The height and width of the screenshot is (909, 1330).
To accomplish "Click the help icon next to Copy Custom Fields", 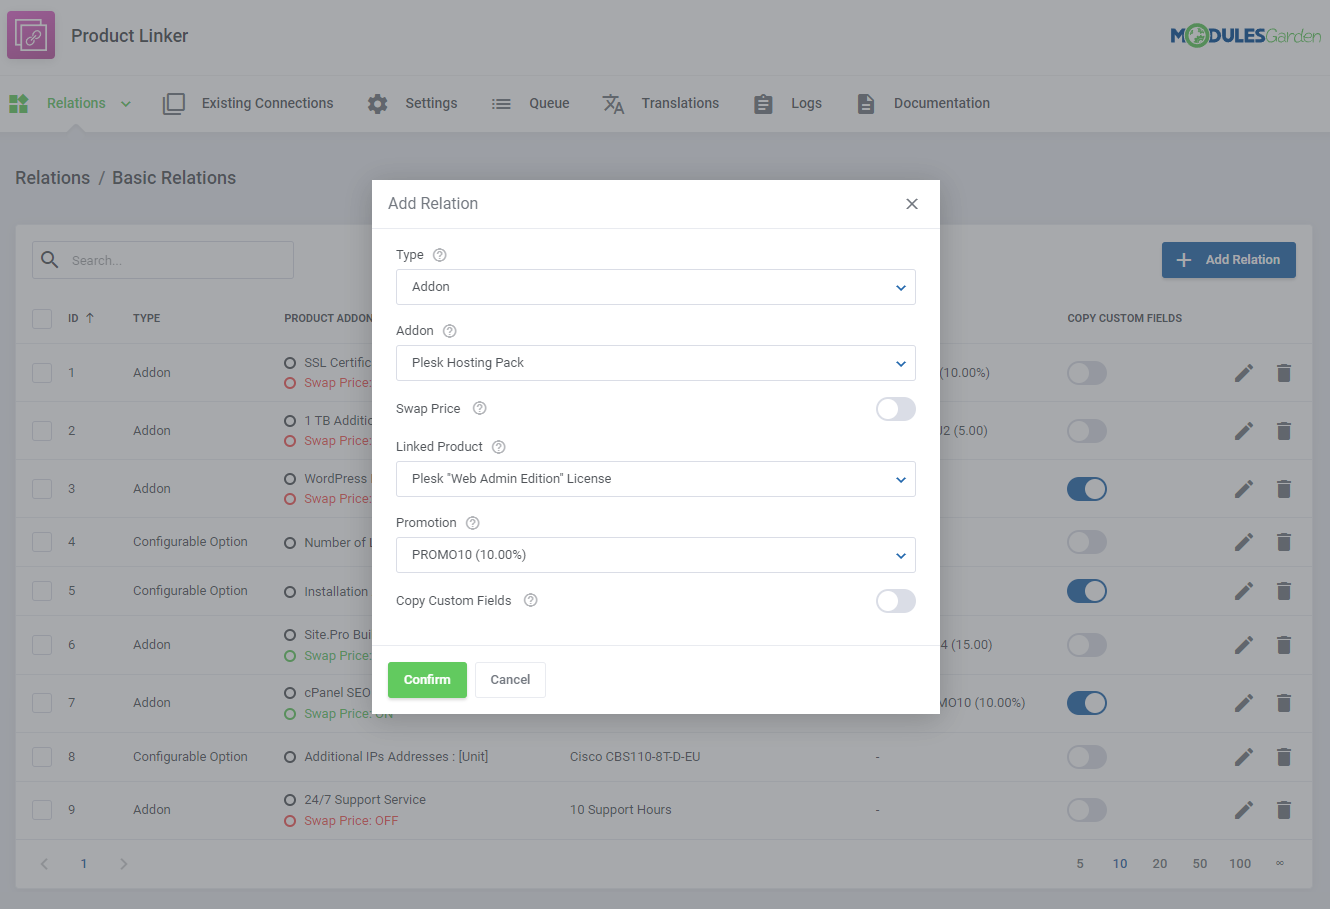I will point(531,601).
